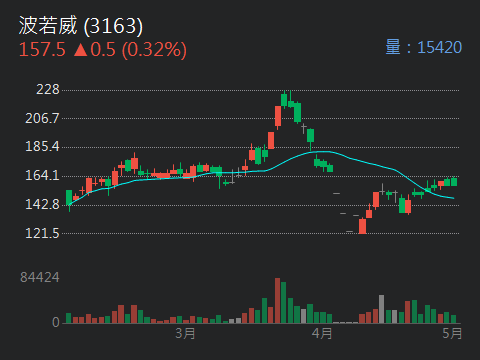Click the 206.7 price axis label
The width and height of the screenshot is (480, 360).
[x=42, y=118]
